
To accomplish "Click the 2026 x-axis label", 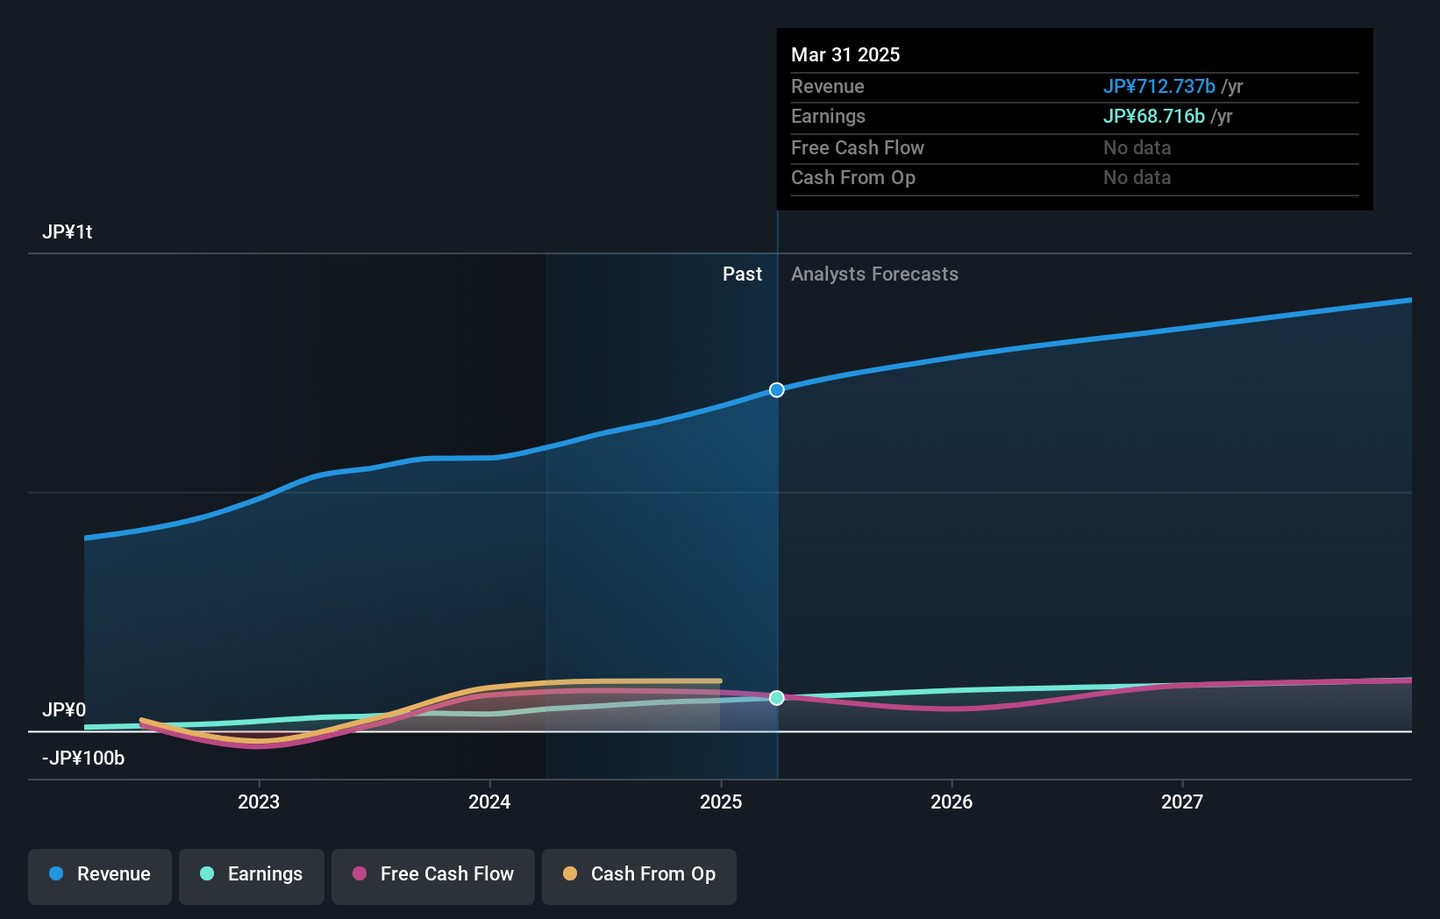I will pos(952,802).
